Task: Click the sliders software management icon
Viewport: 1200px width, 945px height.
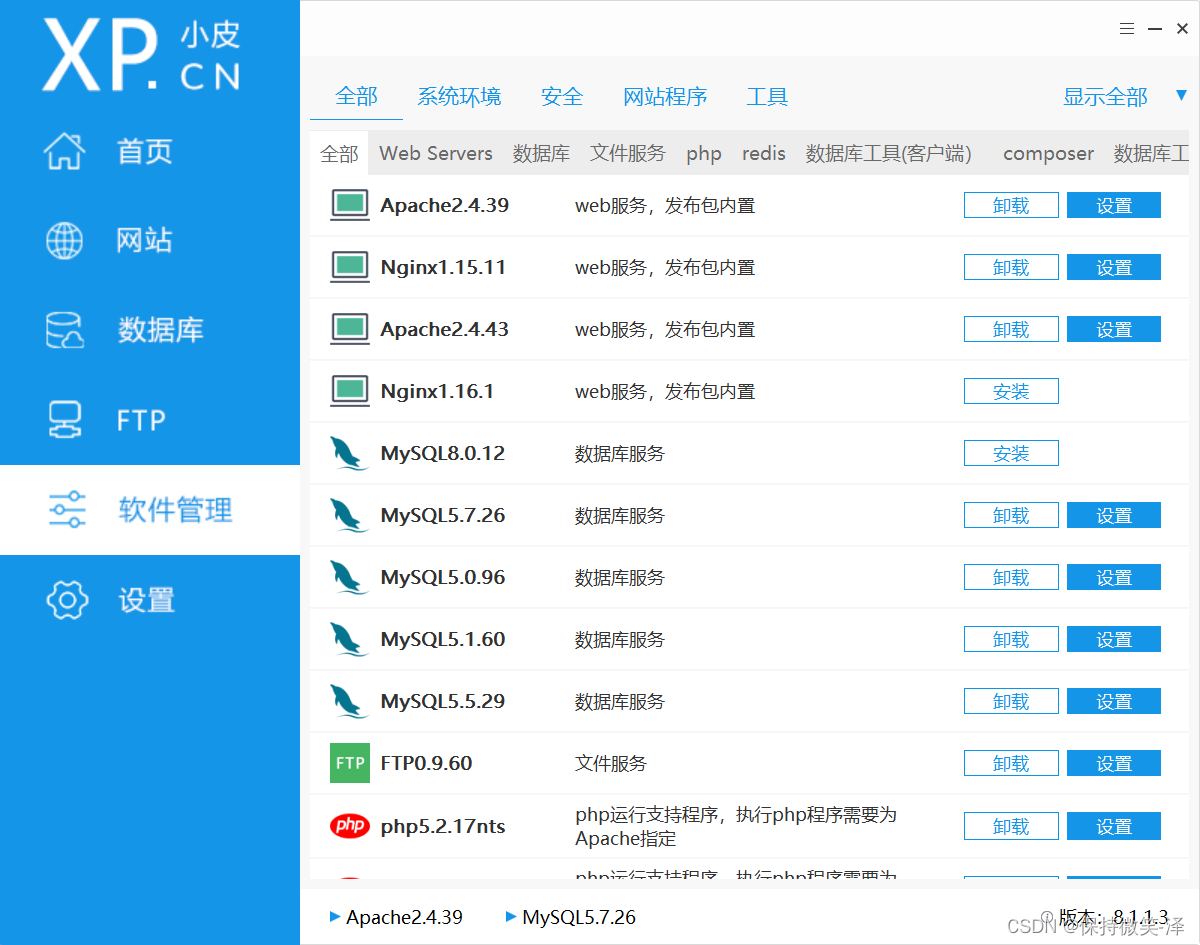Action: tap(67, 510)
